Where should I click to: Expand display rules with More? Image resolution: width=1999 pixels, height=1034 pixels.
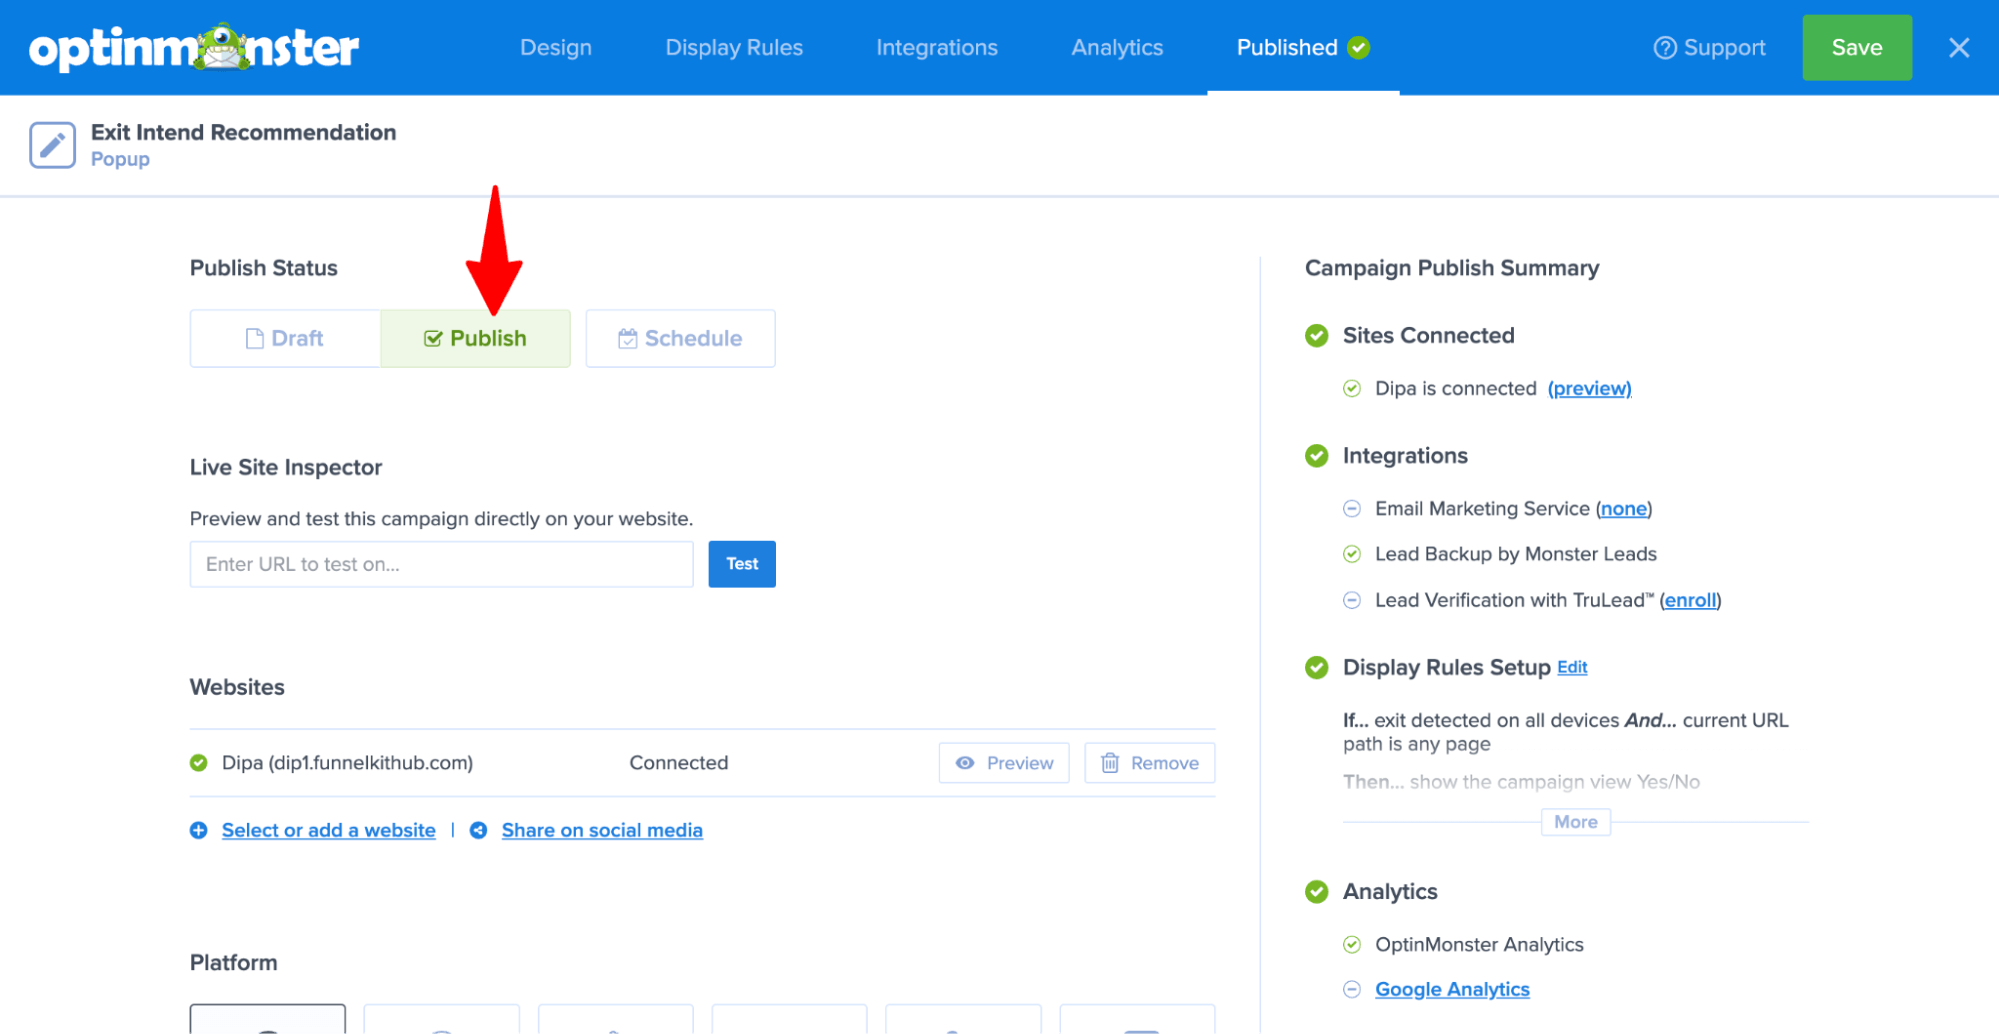(1575, 822)
